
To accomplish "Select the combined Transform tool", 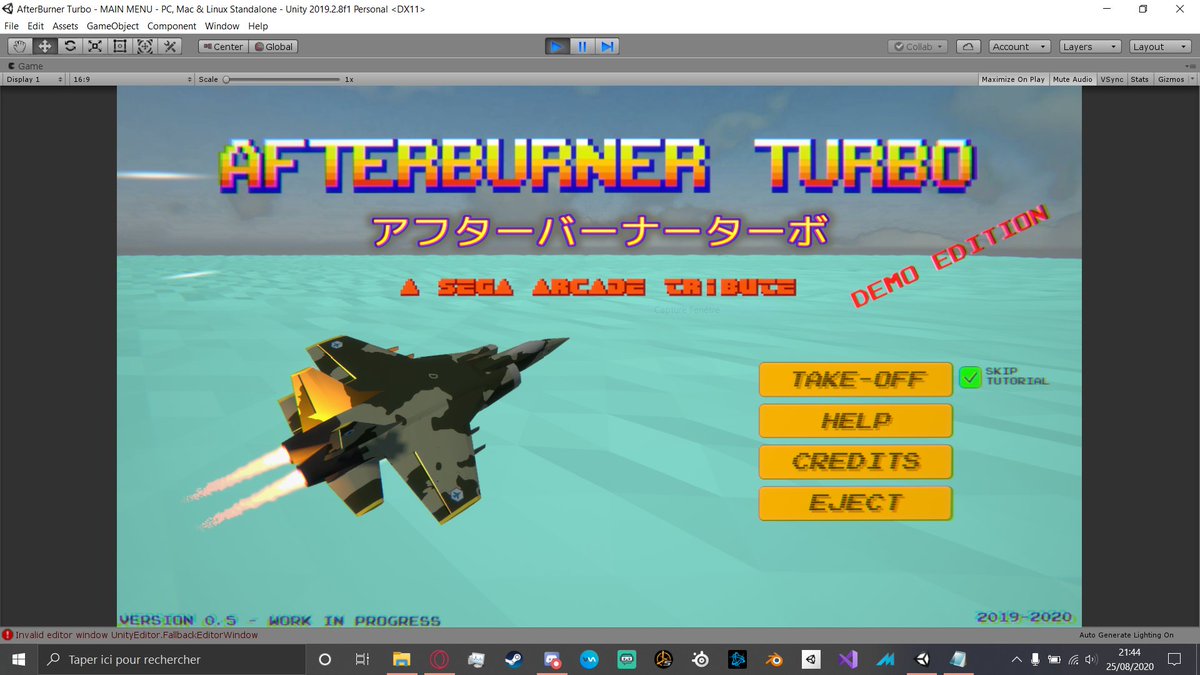I will point(145,46).
